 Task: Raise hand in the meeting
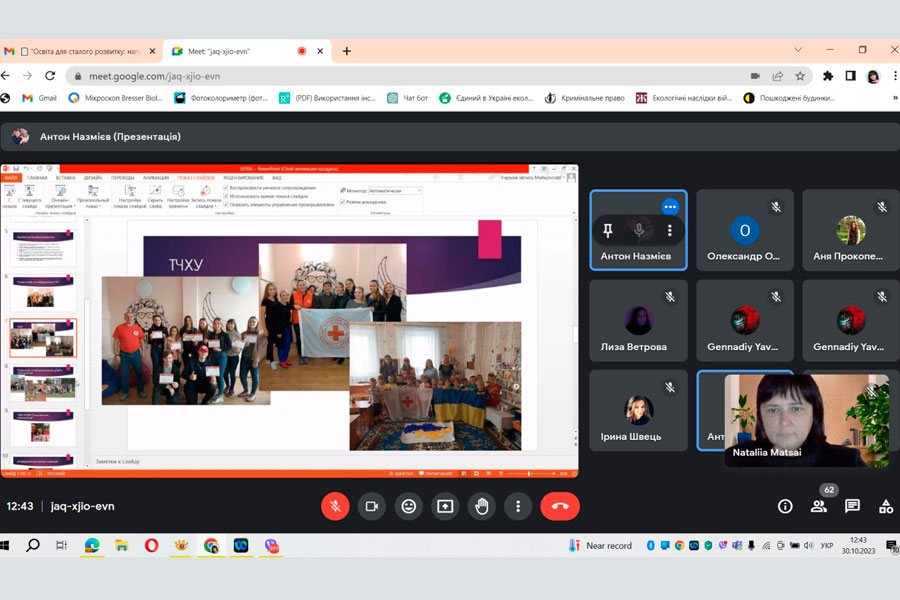[482, 506]
